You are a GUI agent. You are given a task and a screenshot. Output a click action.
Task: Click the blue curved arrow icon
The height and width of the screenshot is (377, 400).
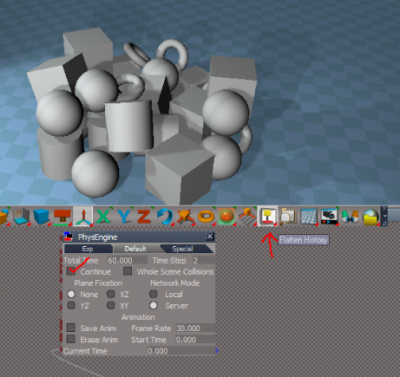[x=165, y=217]
